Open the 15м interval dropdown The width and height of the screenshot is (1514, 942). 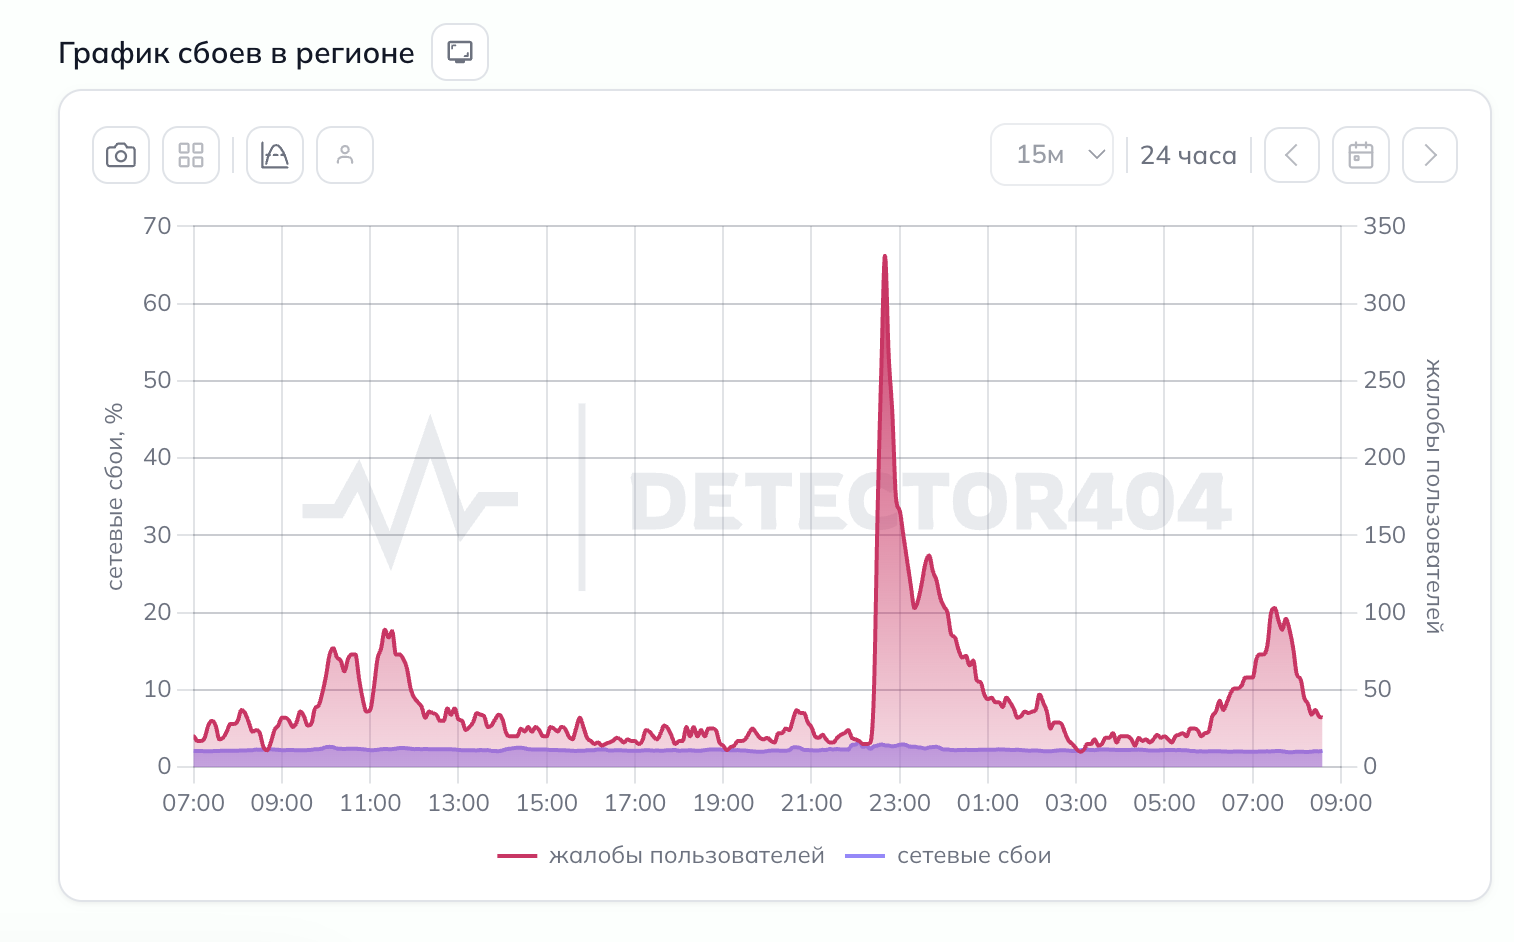(1052, 155)
